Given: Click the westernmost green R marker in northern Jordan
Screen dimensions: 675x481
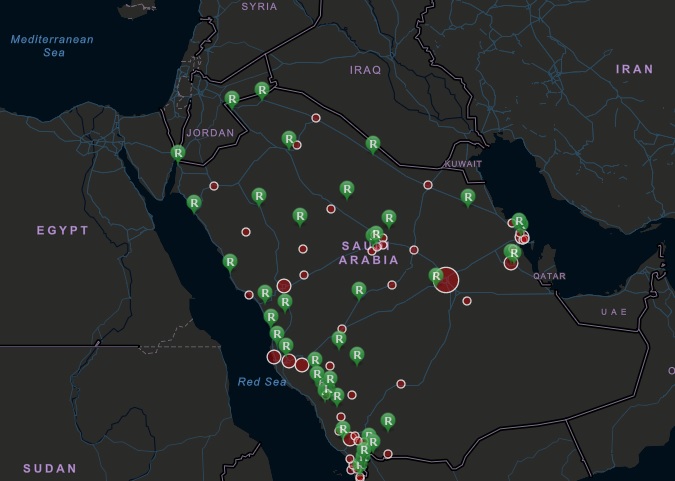Looking at the screenshot, I should (x=231, y=98).
